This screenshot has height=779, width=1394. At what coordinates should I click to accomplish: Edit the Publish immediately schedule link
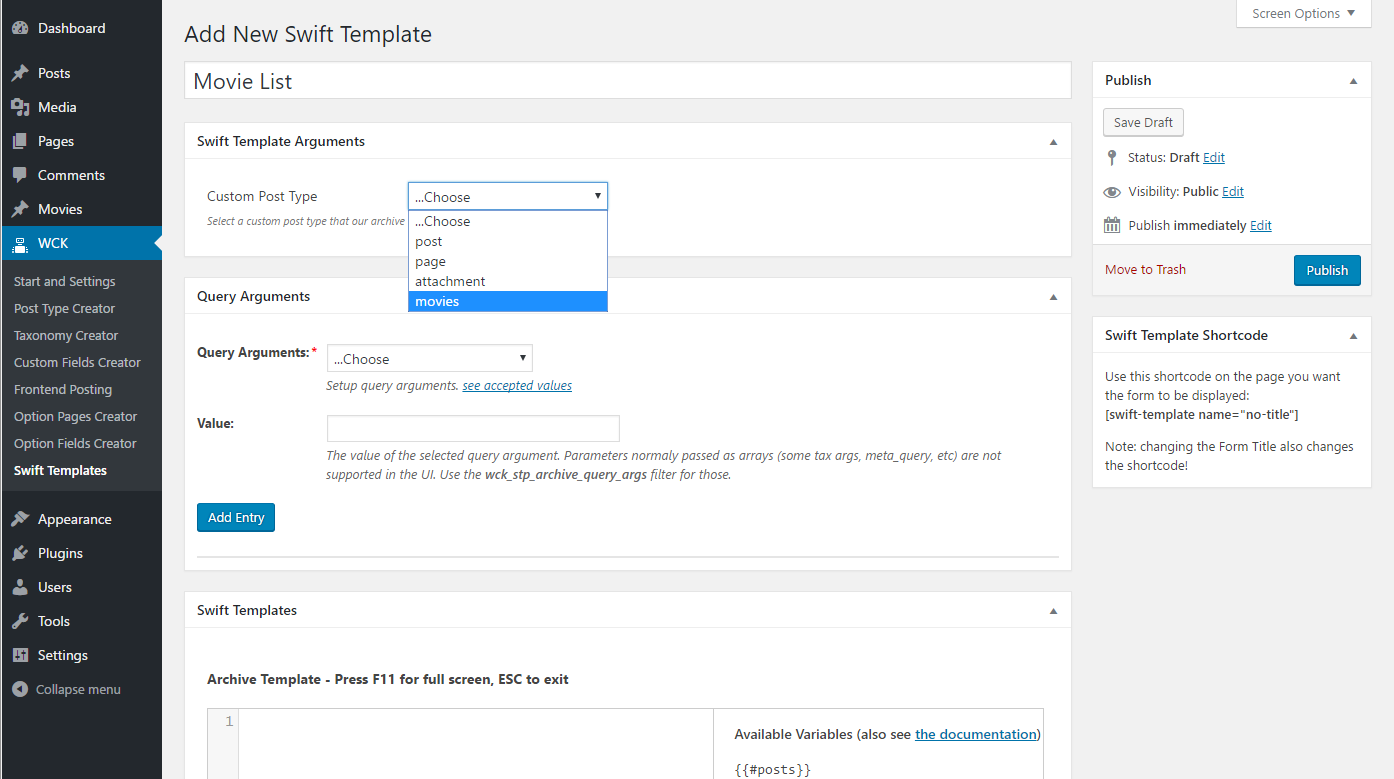point(1261,225)
